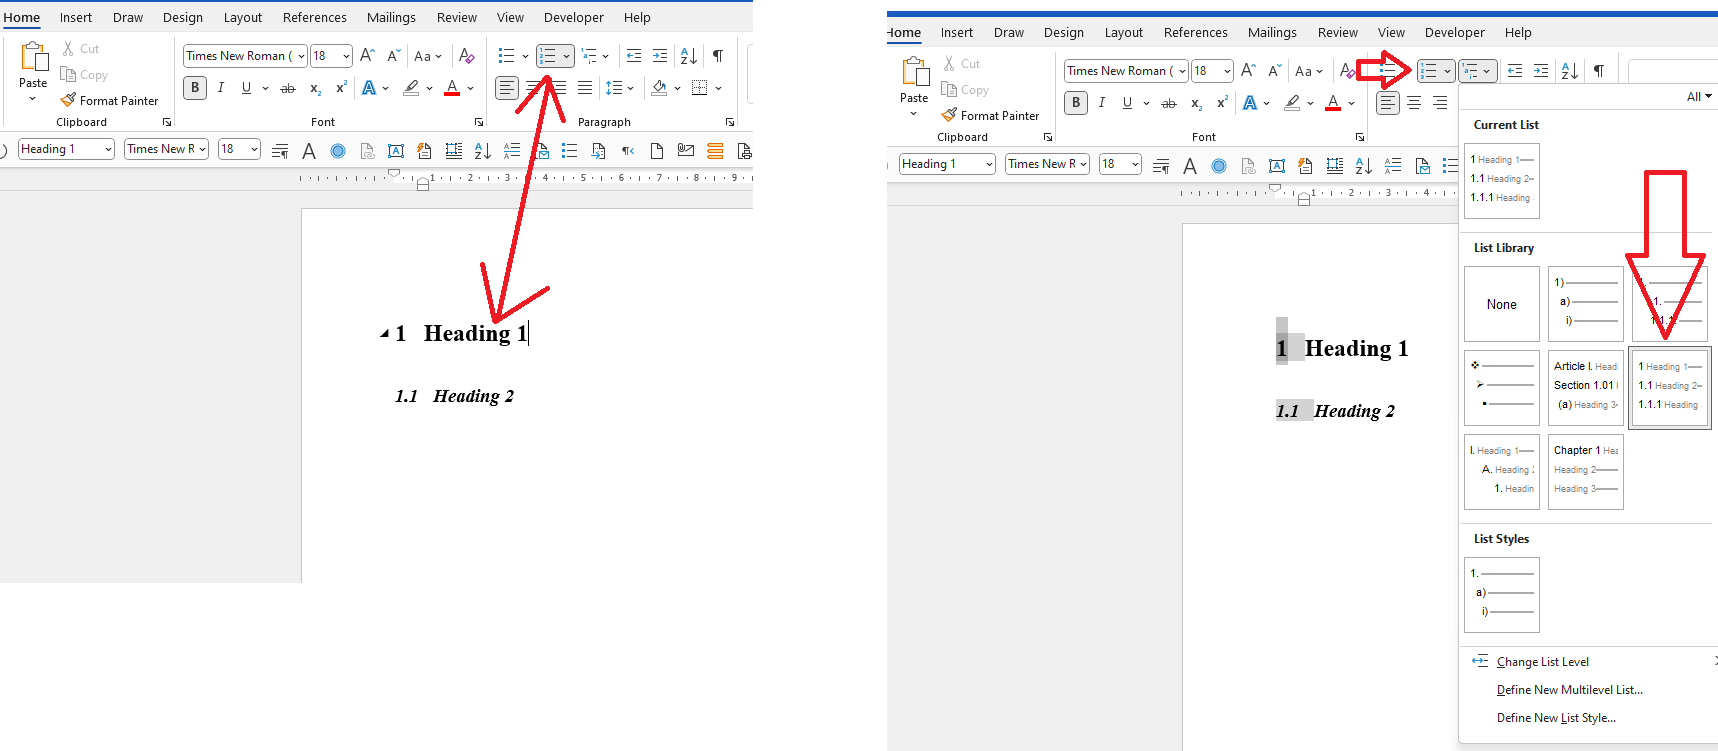Shrink font size in the left window
This screenshot has height=751, width=1718.
(393, 56)
